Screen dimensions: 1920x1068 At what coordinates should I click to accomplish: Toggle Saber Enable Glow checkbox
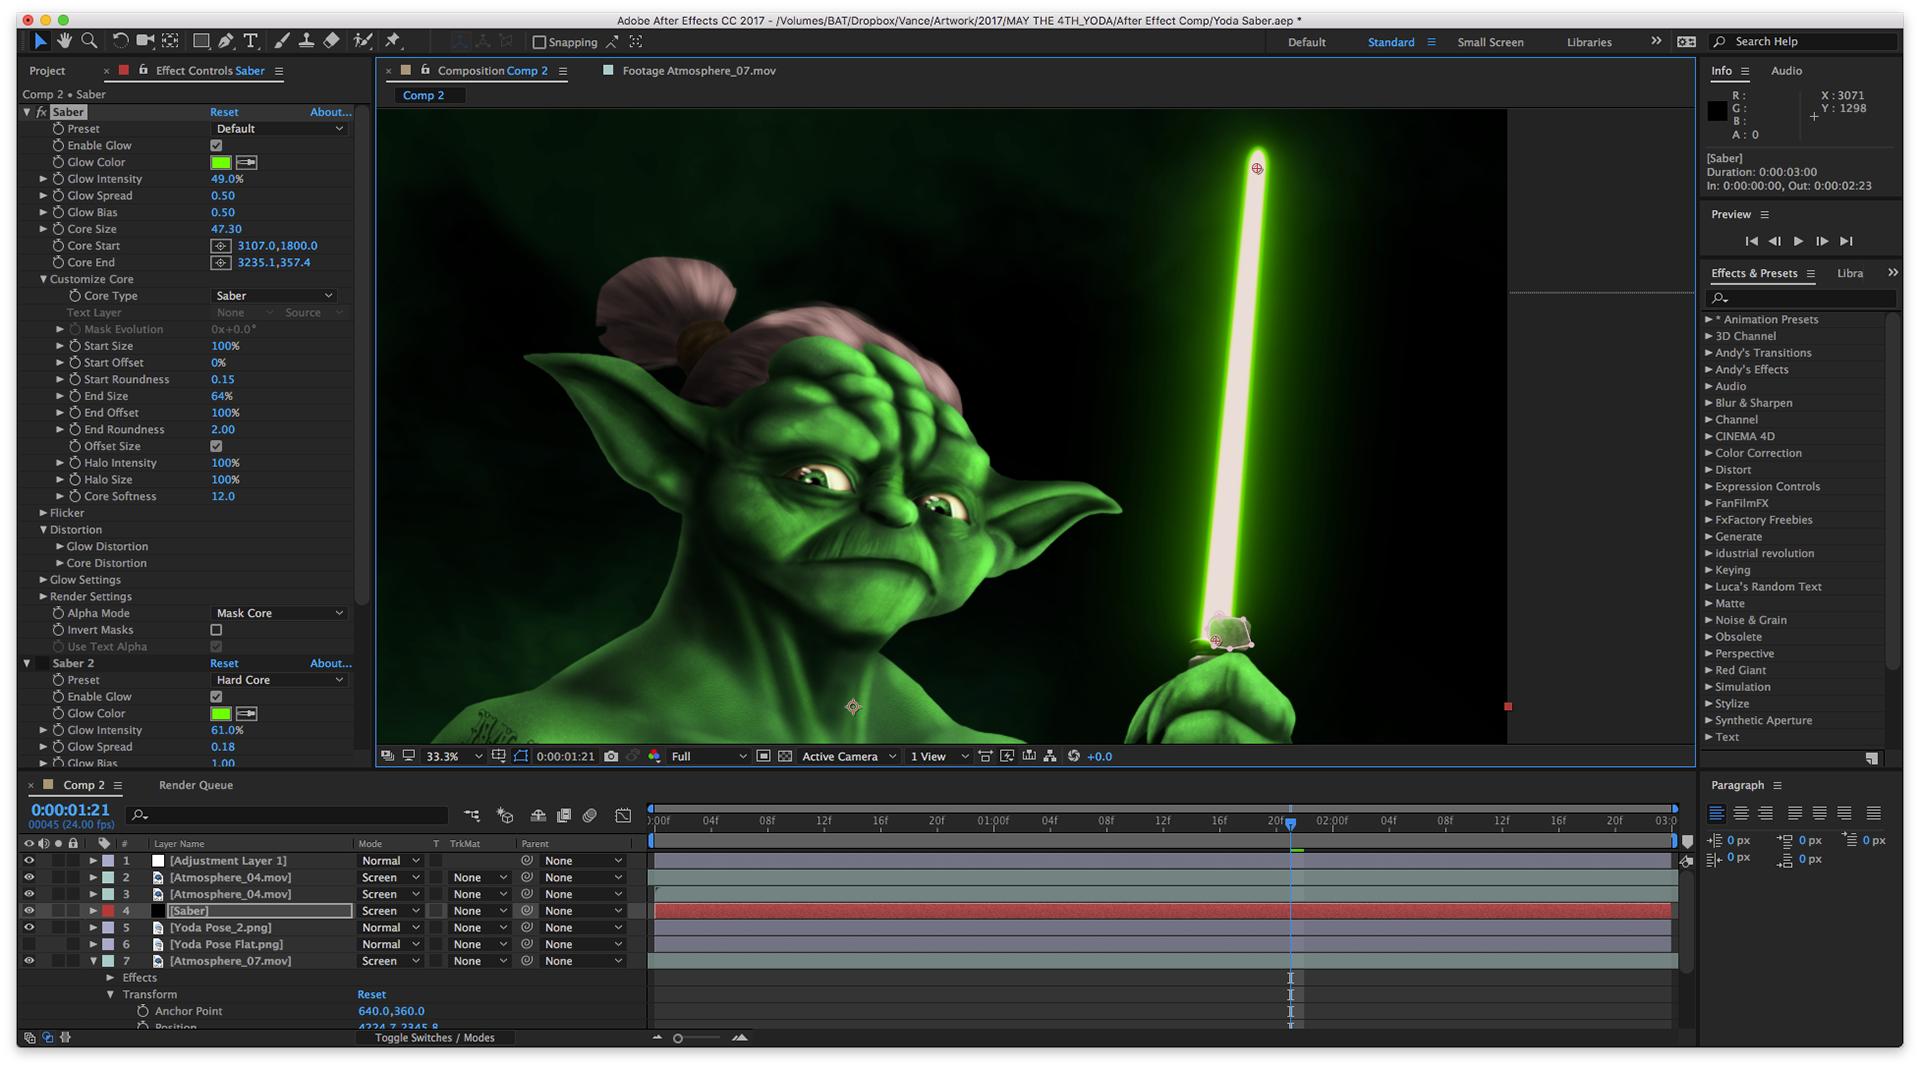216,146
